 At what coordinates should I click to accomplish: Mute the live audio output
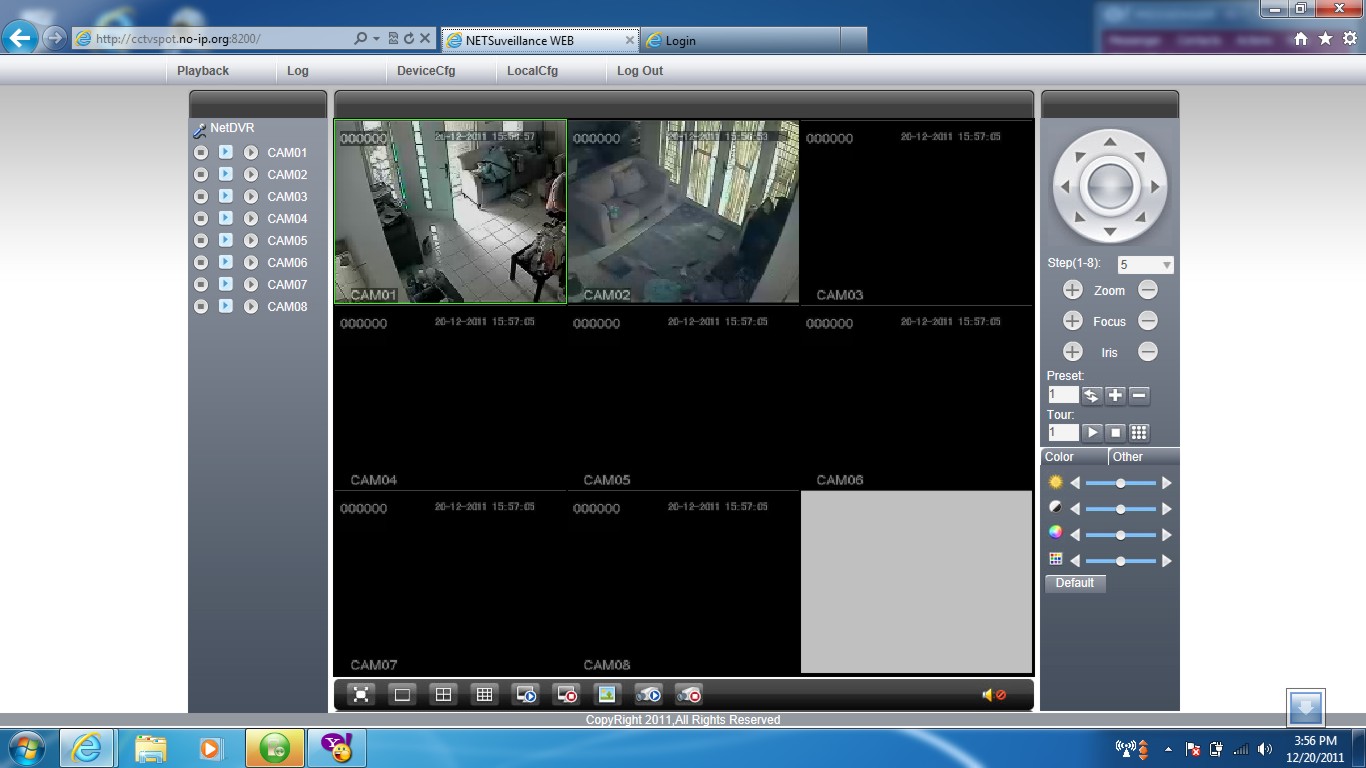992,694
